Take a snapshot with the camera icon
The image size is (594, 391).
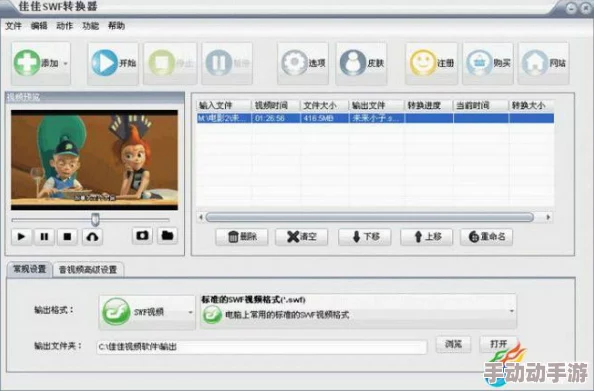pyautogui.click(x=142, y=236)
